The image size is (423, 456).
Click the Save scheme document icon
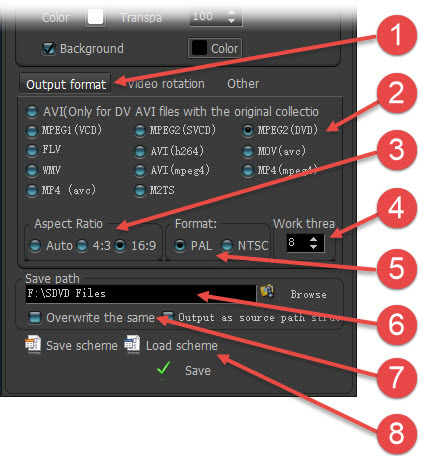pos(33,344)
